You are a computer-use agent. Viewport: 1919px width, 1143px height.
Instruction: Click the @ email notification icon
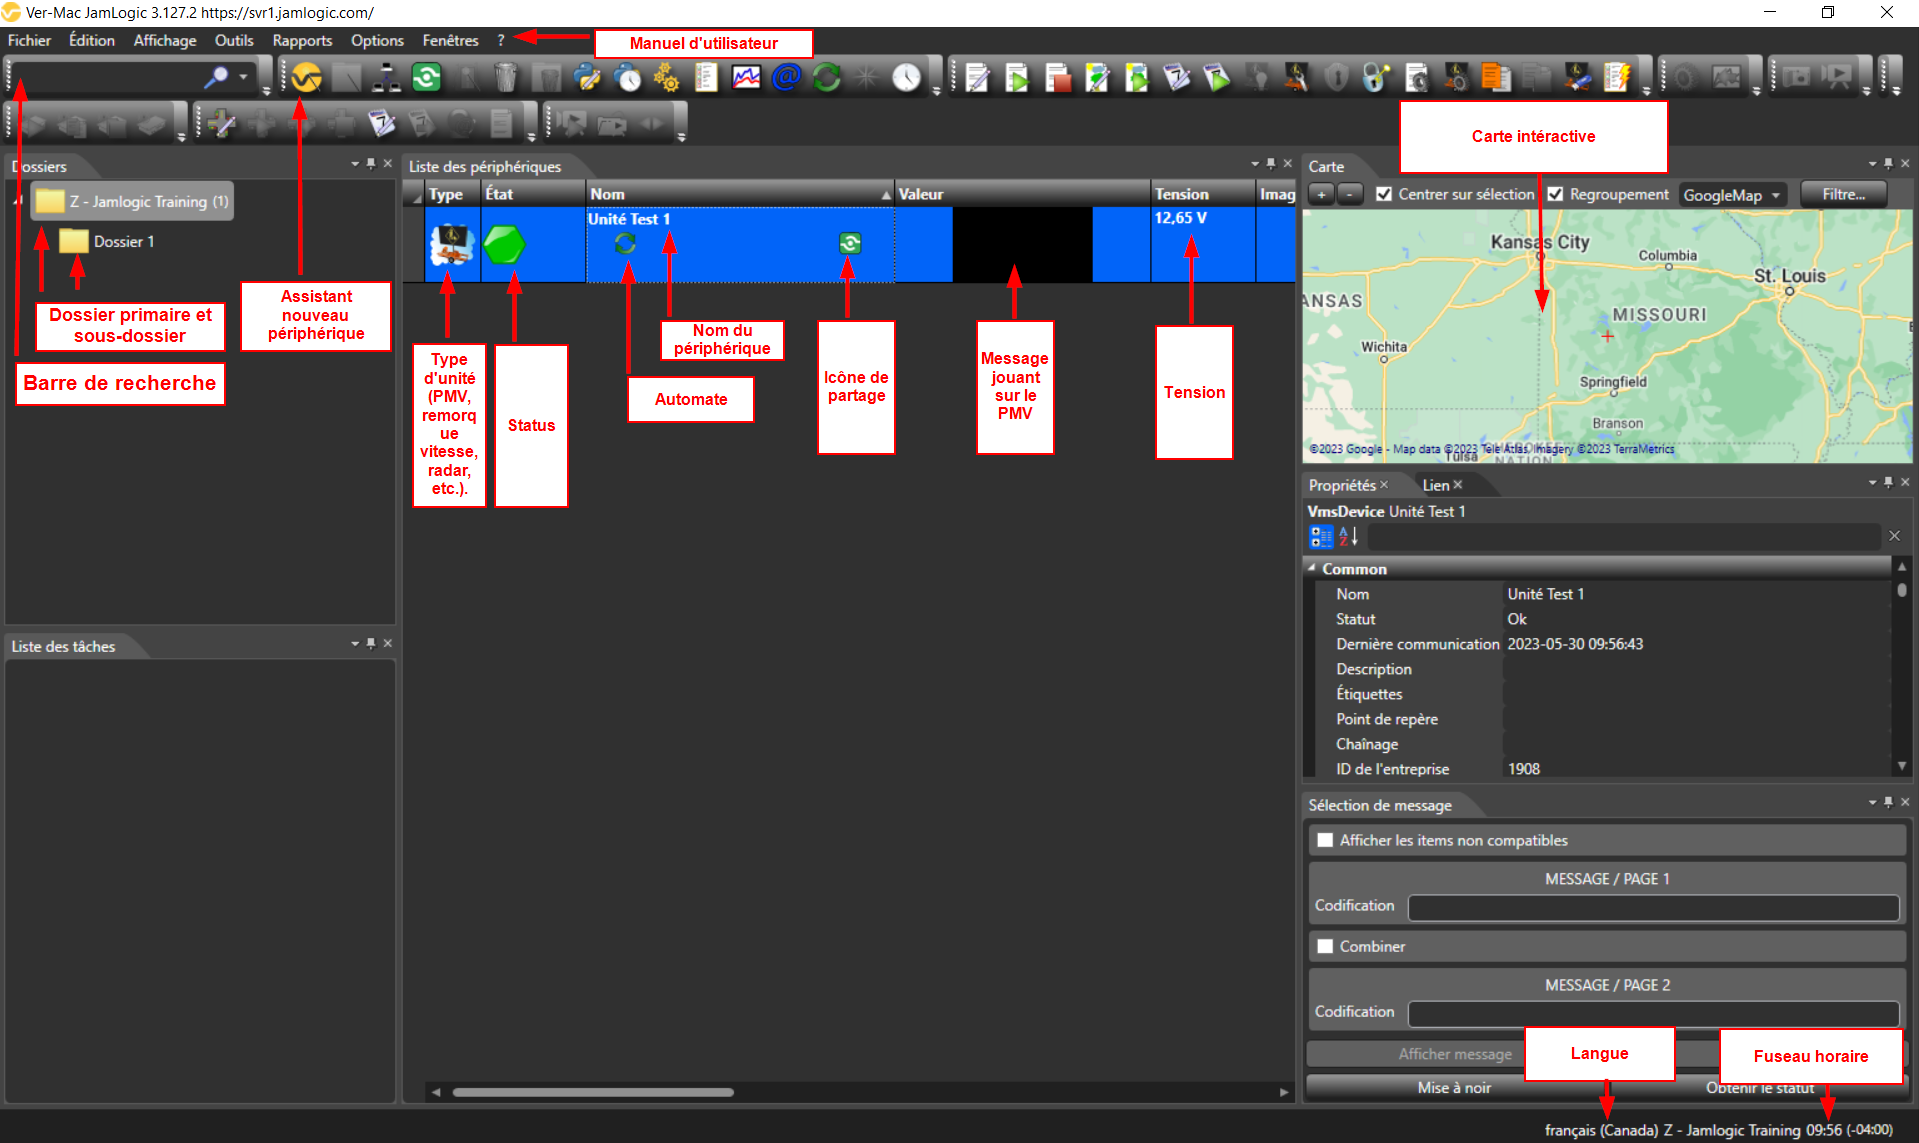click(x=786, y=77)
